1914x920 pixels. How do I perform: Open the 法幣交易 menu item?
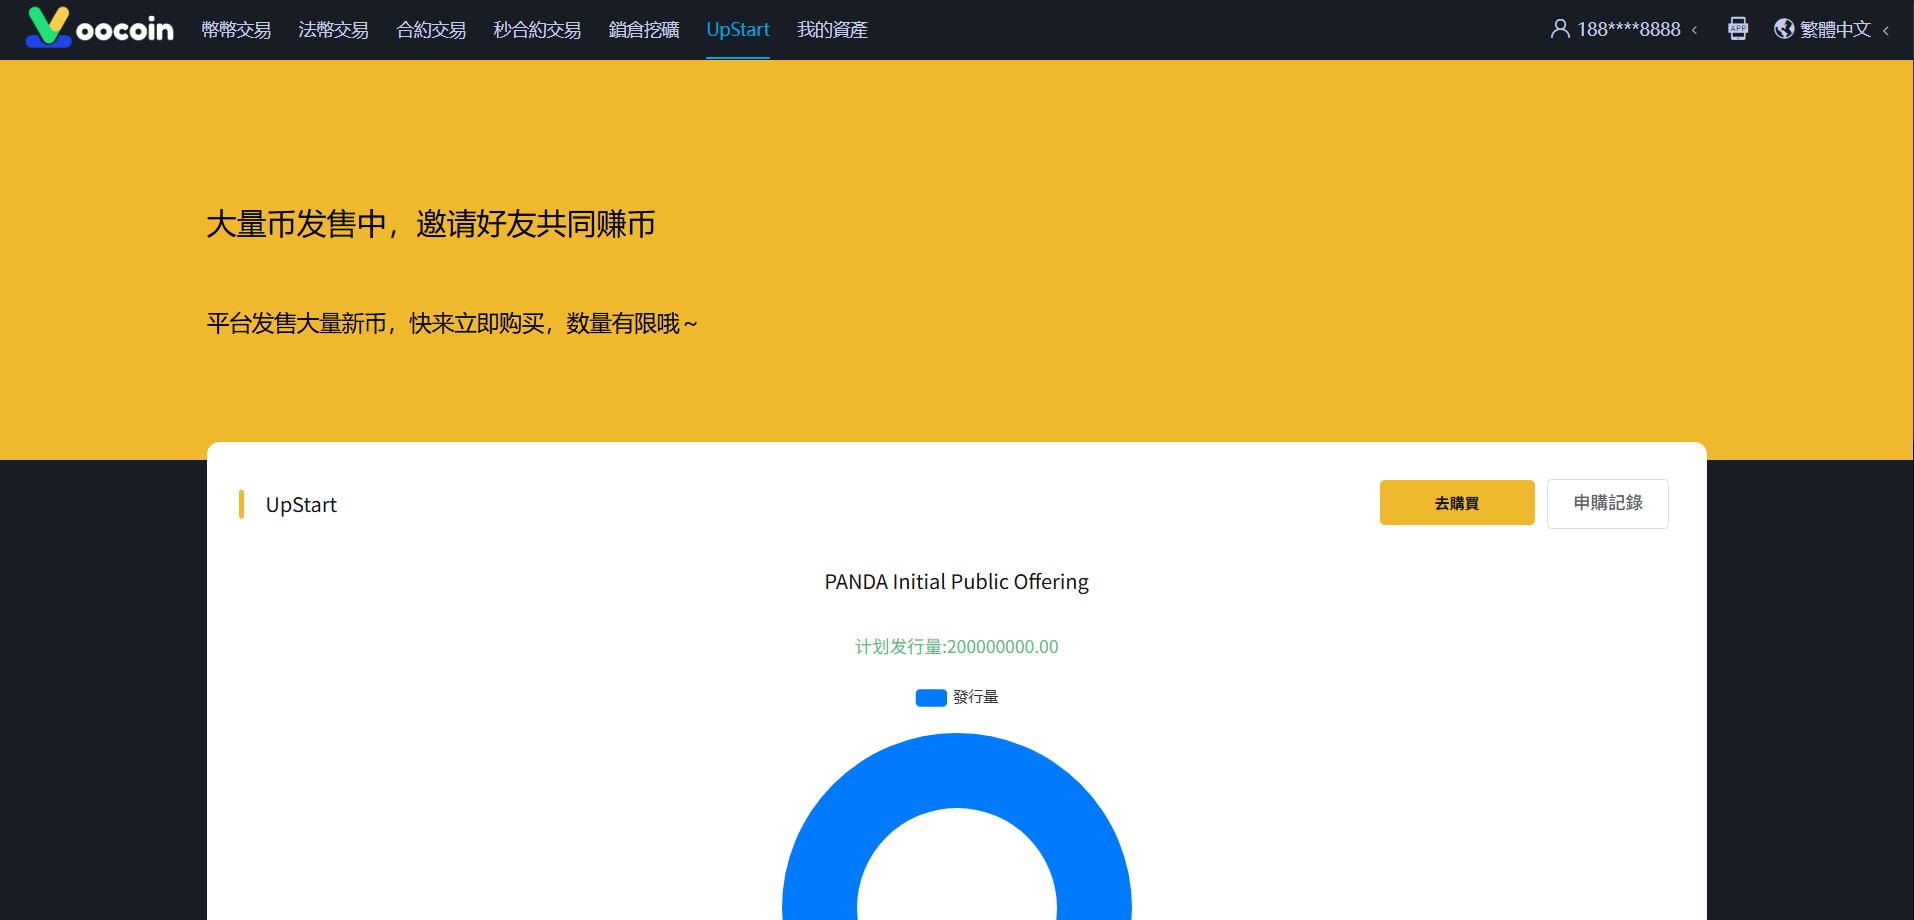pos(333,30)
